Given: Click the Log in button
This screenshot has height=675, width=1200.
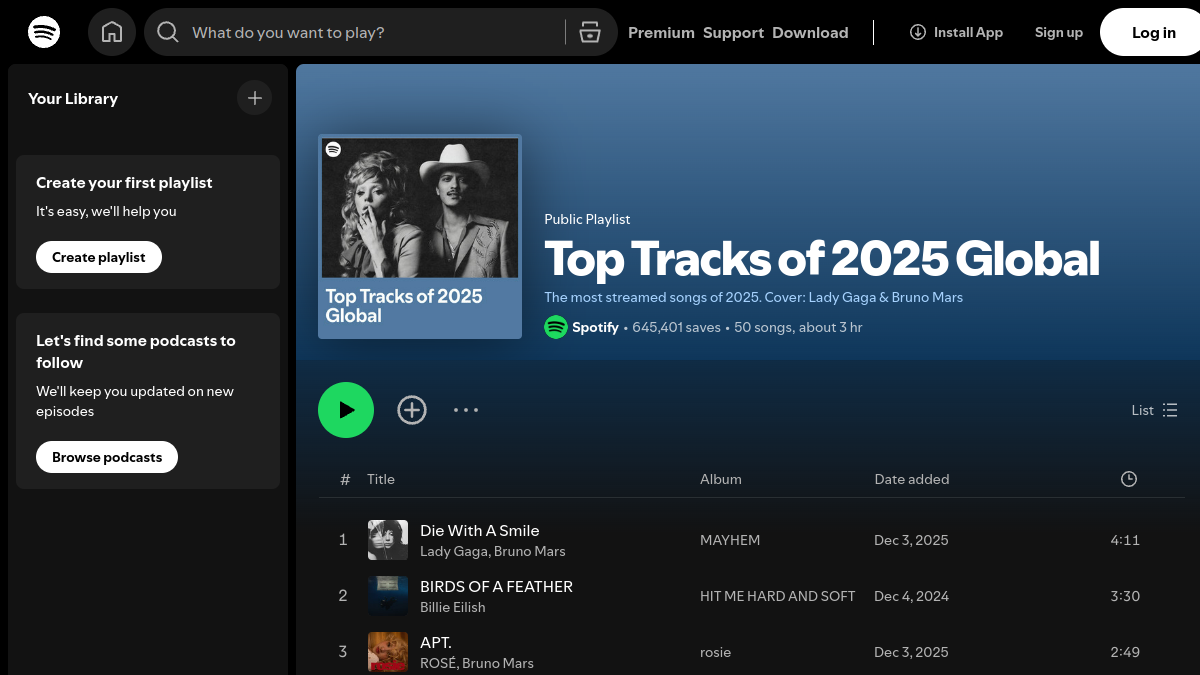Looking at the screenshot, I should 1154,32.
